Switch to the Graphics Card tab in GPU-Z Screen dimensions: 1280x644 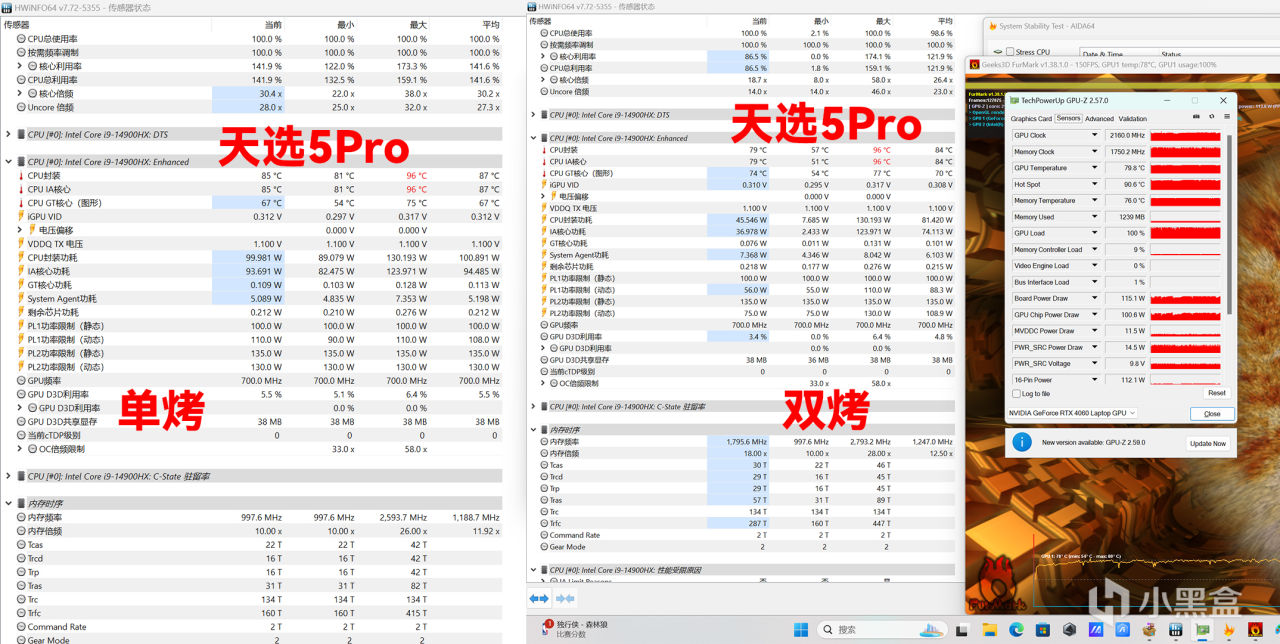[1031, 118]
